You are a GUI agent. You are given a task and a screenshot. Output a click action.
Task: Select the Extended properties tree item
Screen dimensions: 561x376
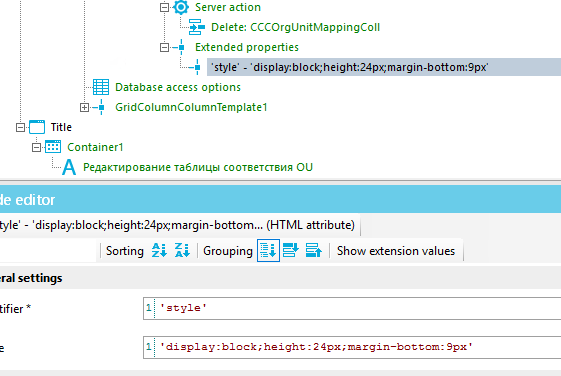click(247, 47)
